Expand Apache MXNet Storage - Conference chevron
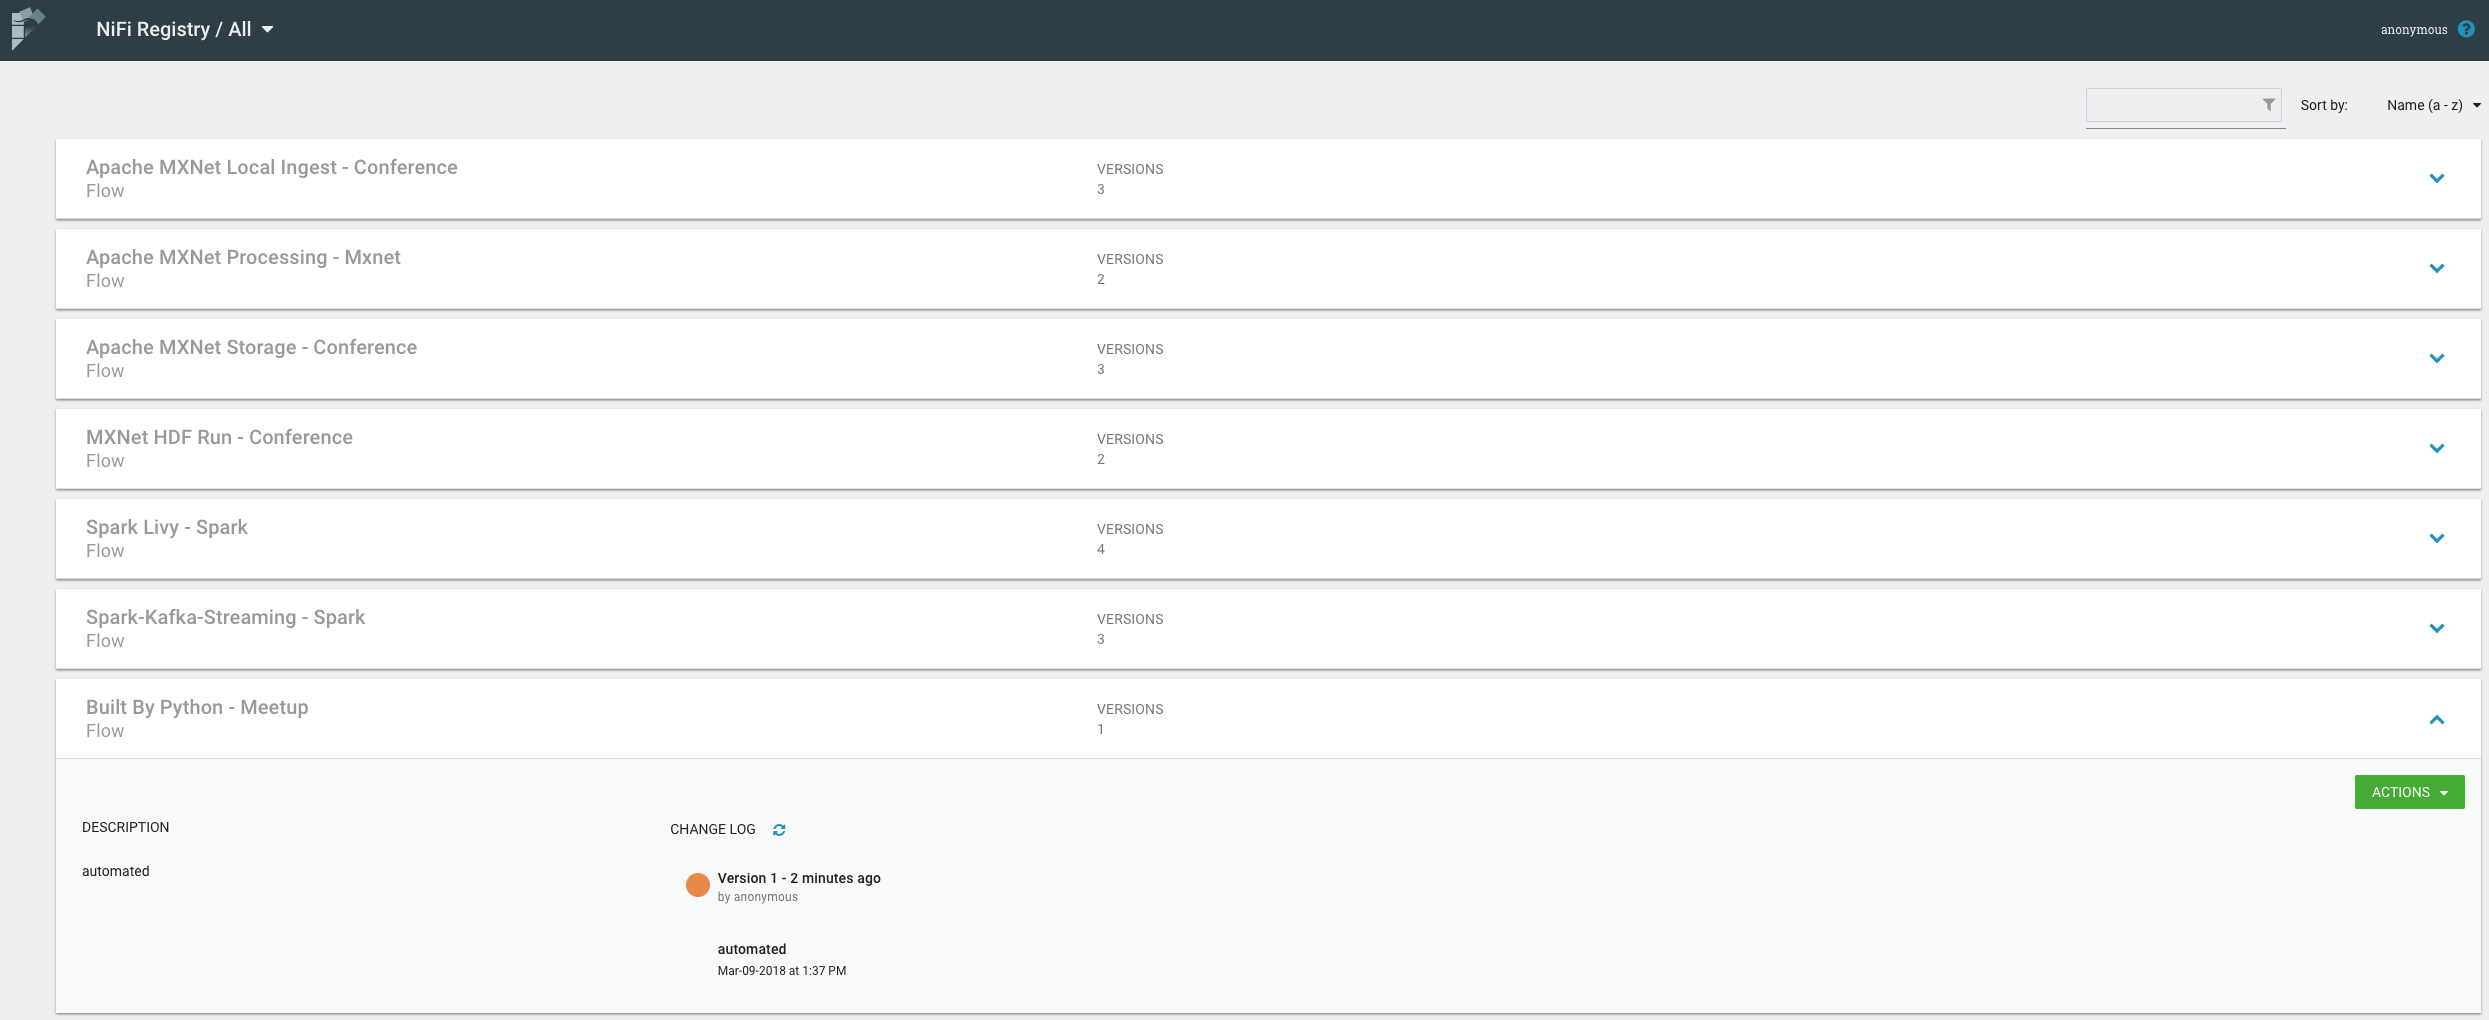This screenshot has height=1020, width=2489. (2436, 359)
